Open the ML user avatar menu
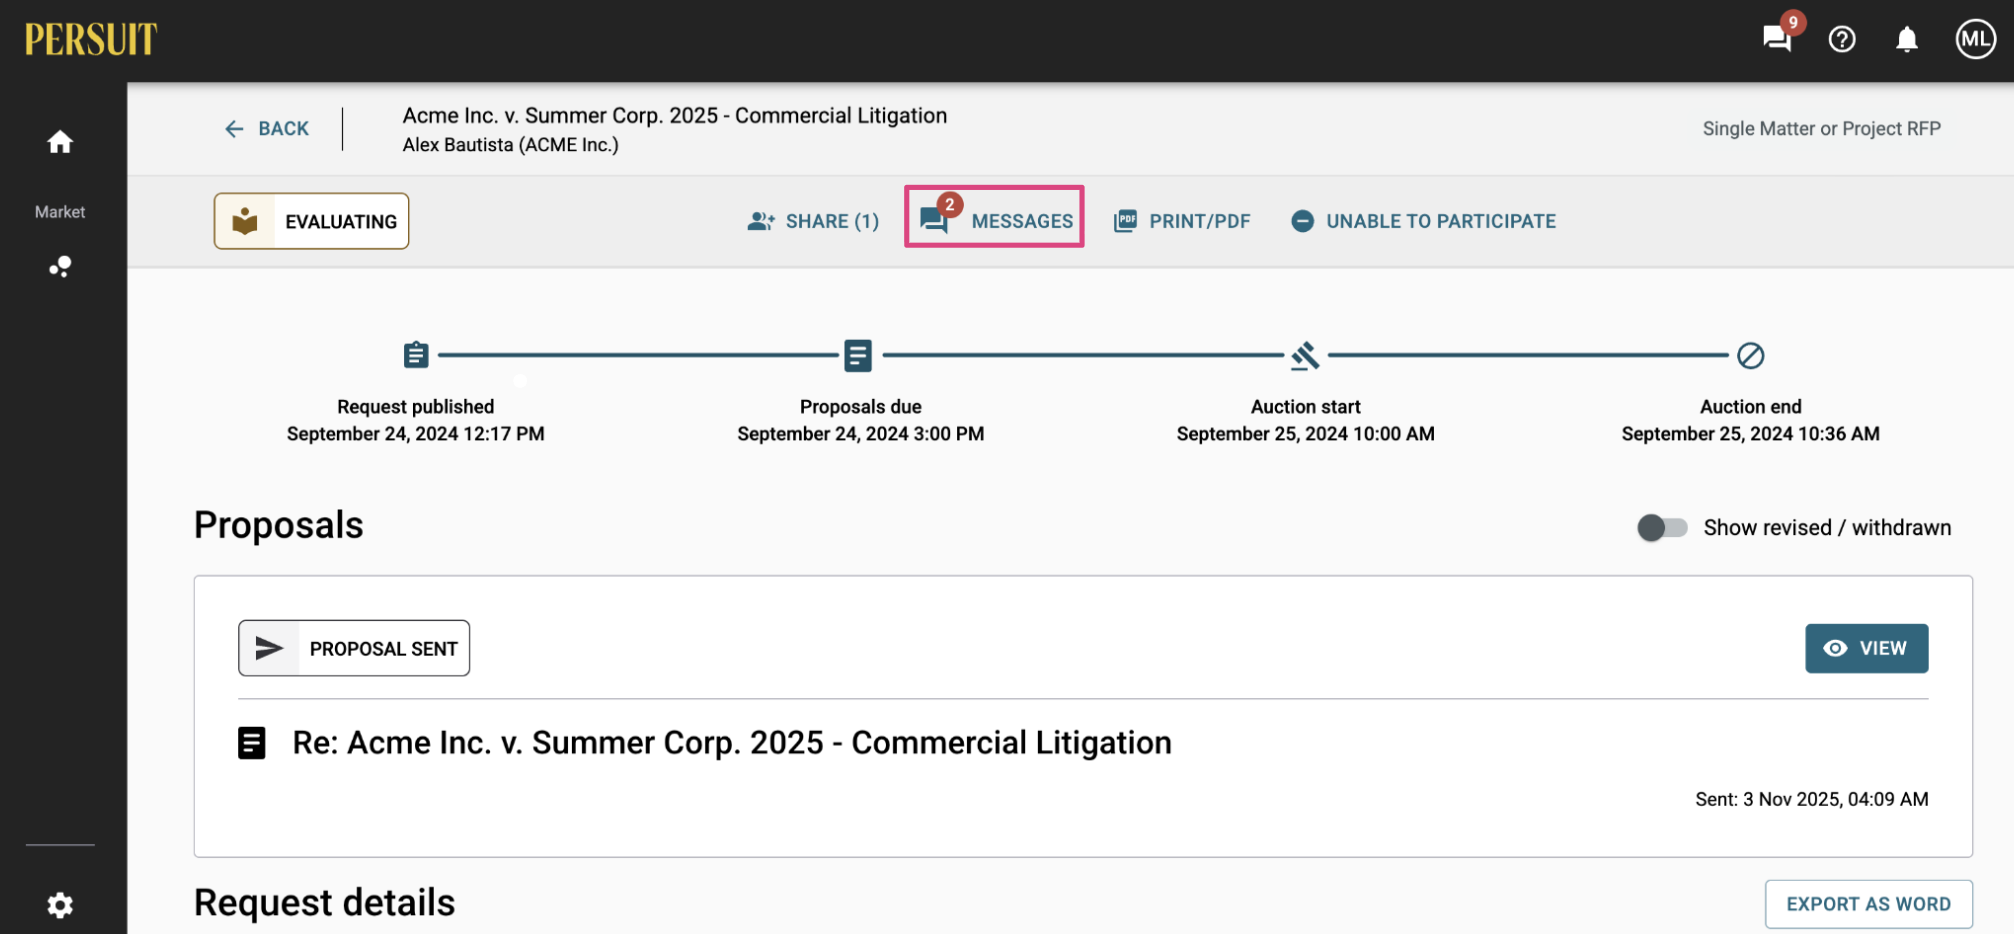 click(1976, 39)
